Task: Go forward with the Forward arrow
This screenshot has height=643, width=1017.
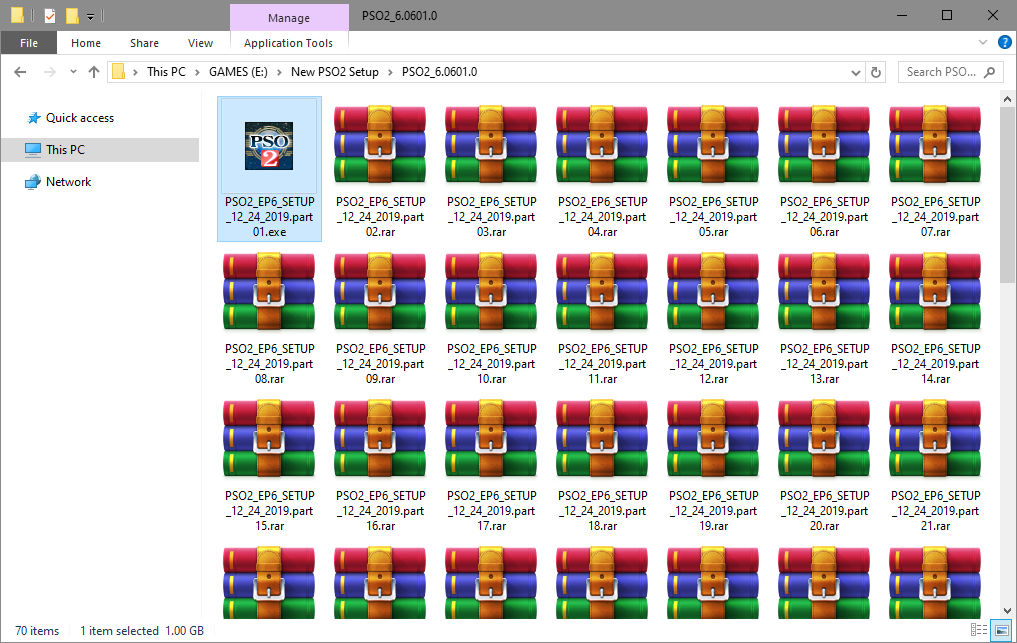Action: [x=49, y=72]
